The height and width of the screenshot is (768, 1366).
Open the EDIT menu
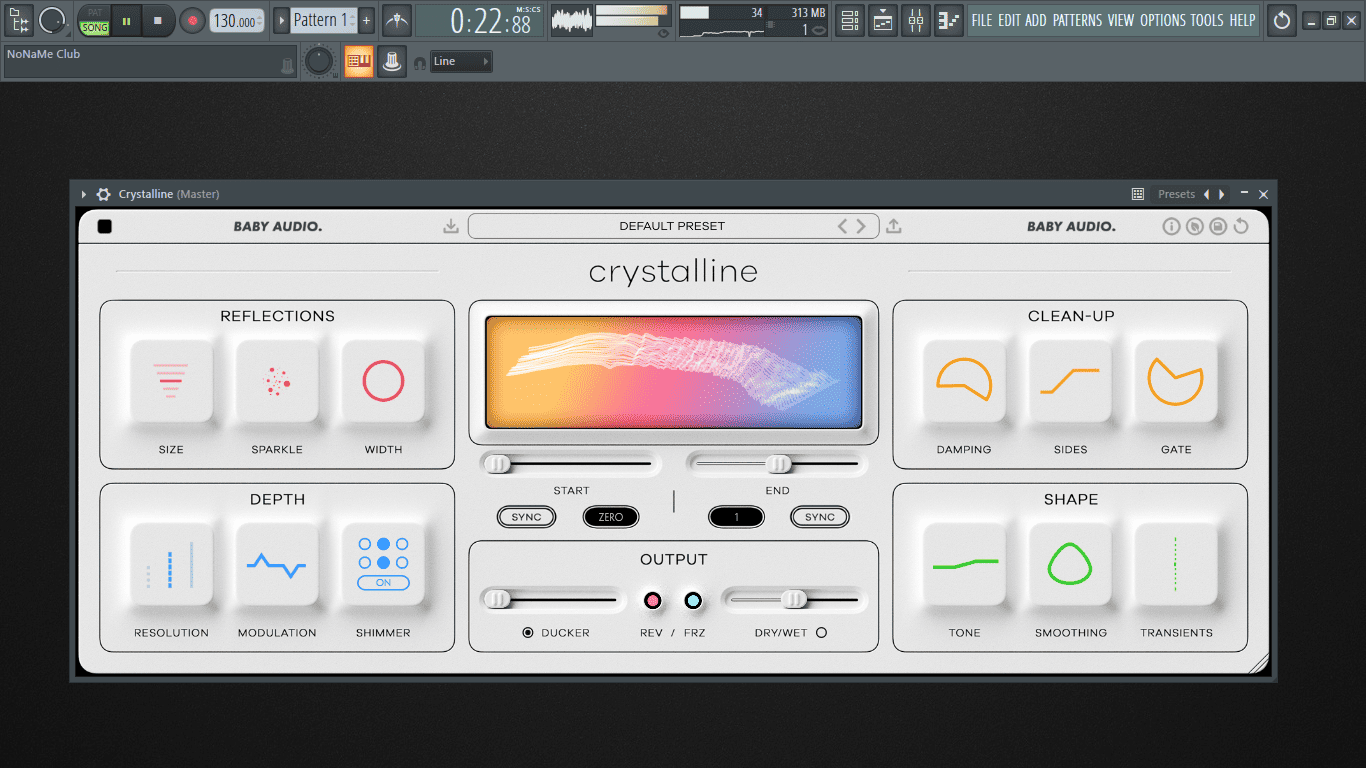[1009, 20]
